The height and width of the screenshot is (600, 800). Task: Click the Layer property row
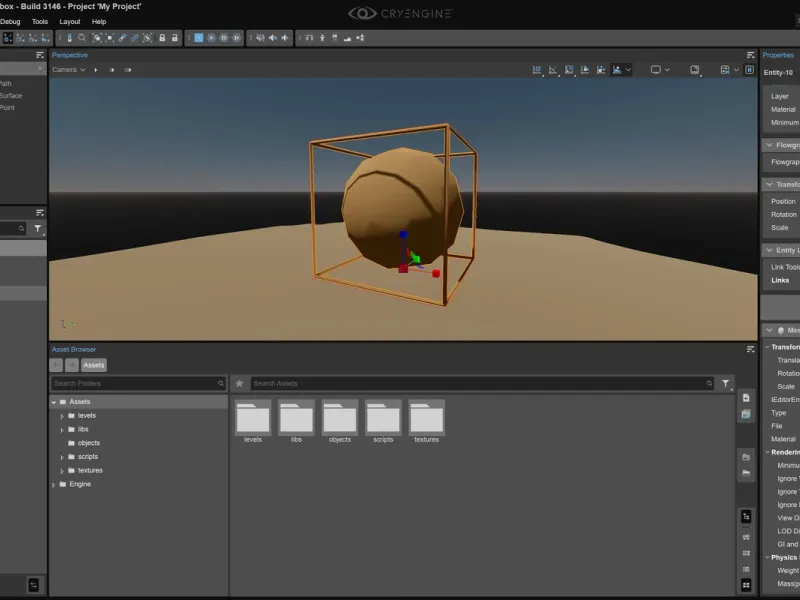780,96
